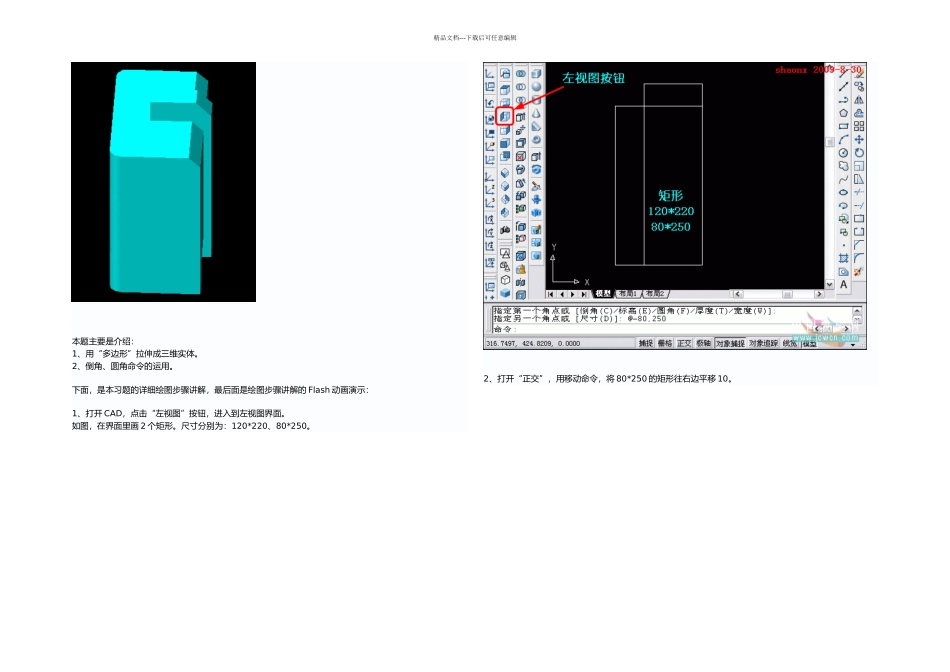The width and height of the screenshot is (950, 672).
Task: Select the Ellipse draw tool
Action: click(843, 192)
